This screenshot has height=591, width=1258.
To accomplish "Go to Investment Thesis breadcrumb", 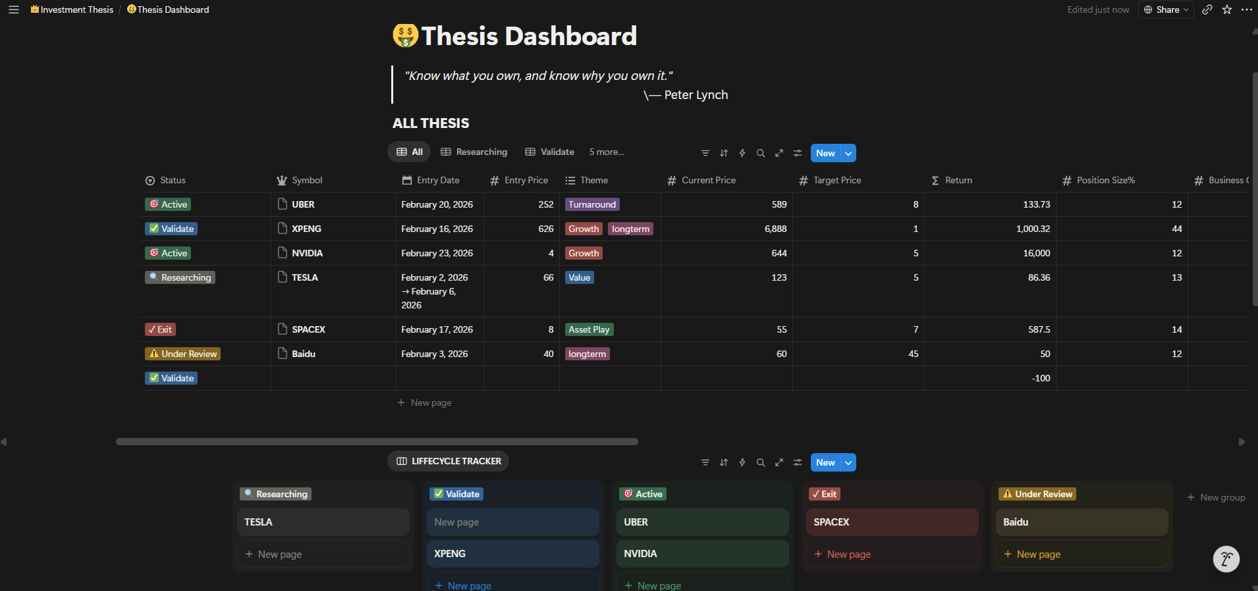I will [71, 10].
